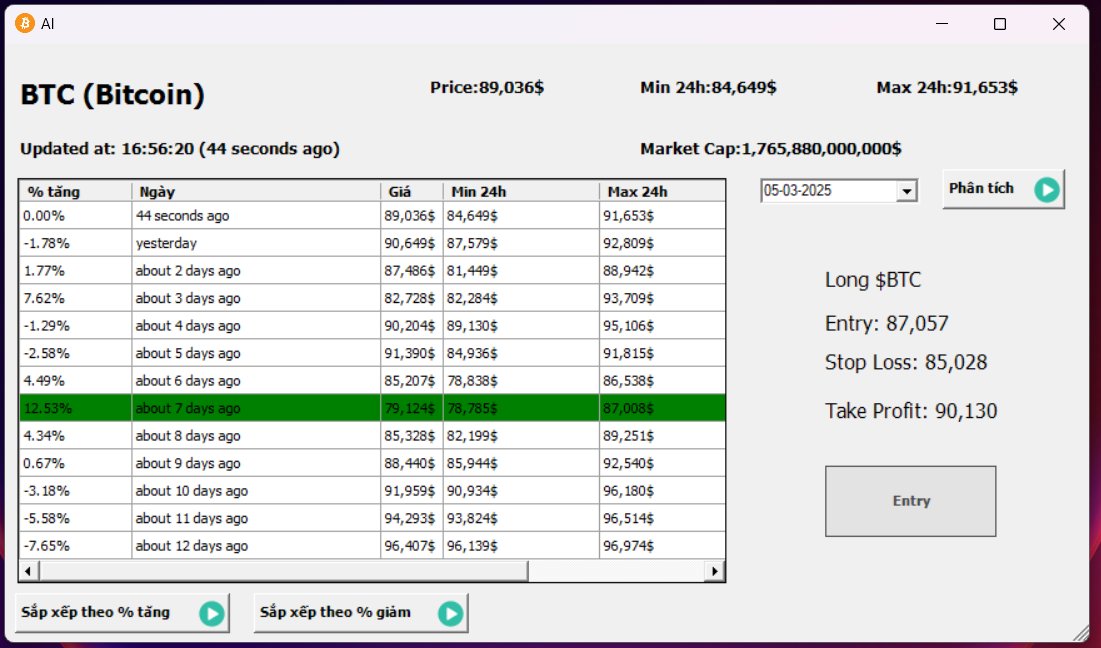1101x648 pixels.
Task: Click the Min 24h cell 90,934$
Action: pos(521,490)
